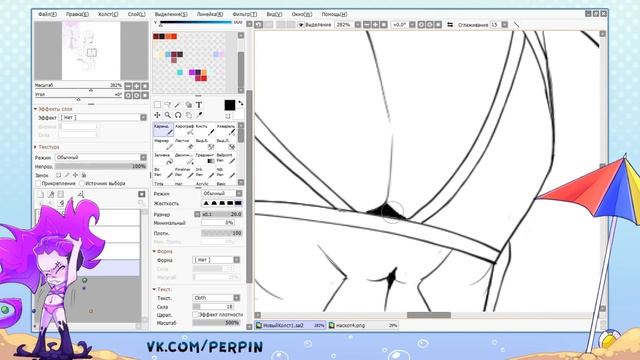
Task: Click the black foreground color swatch
Action: click(230, 105)
